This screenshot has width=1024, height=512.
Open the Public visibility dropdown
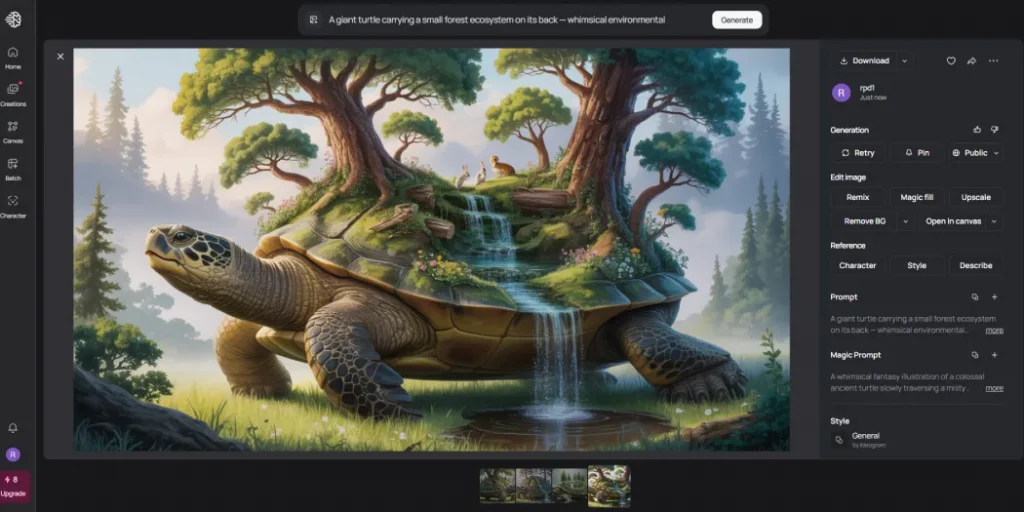(975, 153)
